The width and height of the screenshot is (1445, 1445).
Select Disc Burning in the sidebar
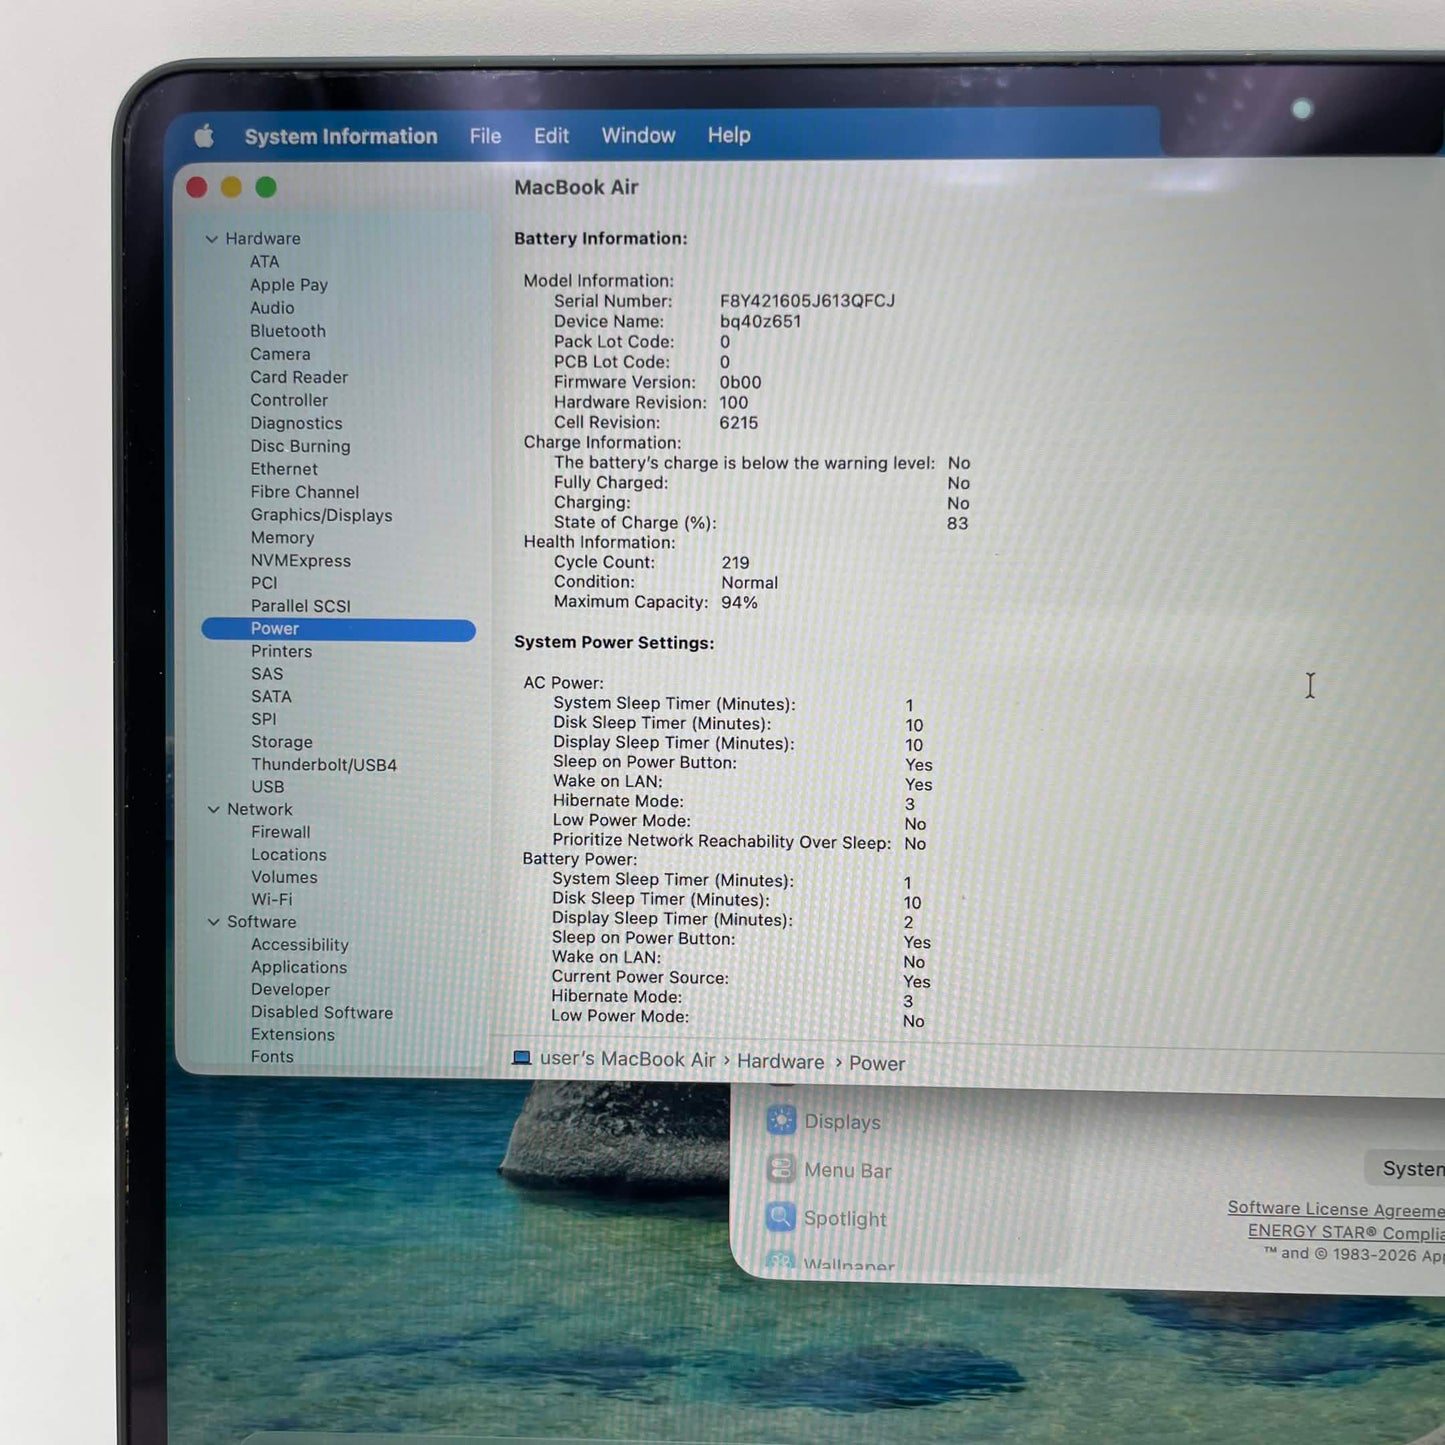pos(300,446)
